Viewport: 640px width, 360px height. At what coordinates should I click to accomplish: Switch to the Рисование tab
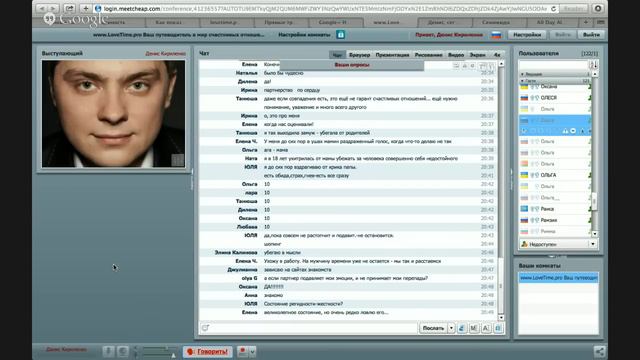click(428, 55)
